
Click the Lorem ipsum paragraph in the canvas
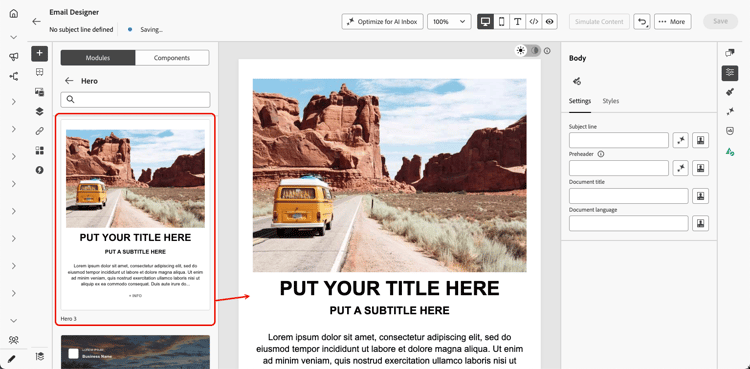click(x=389, y=349)
